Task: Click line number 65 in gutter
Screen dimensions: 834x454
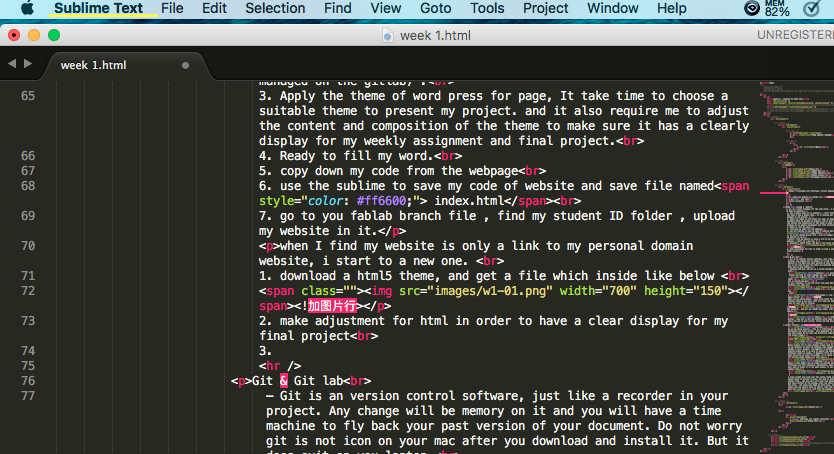Action: [28, 96]
